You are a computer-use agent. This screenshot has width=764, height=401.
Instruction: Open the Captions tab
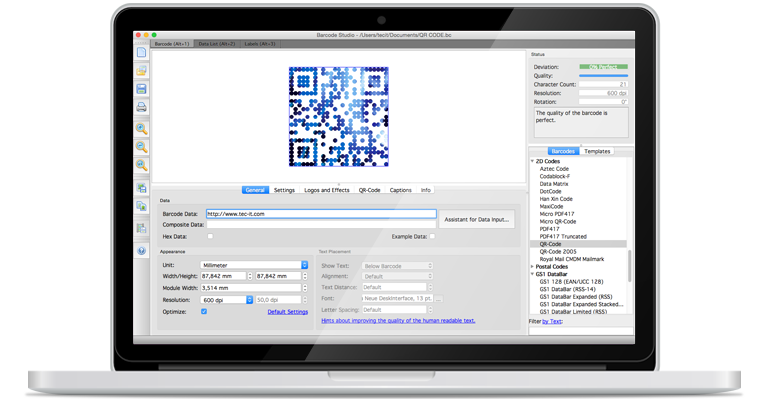point(401,190)
